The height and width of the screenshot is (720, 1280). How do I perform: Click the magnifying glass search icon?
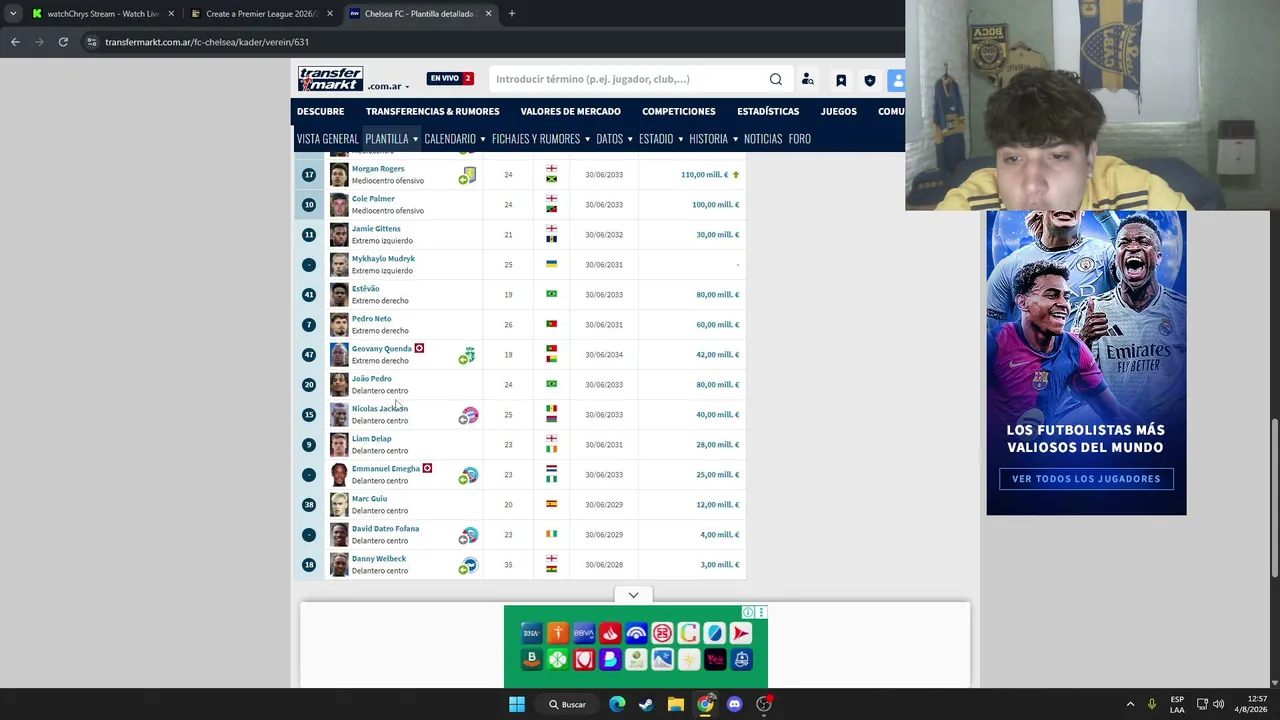click(x=776, y=79)
